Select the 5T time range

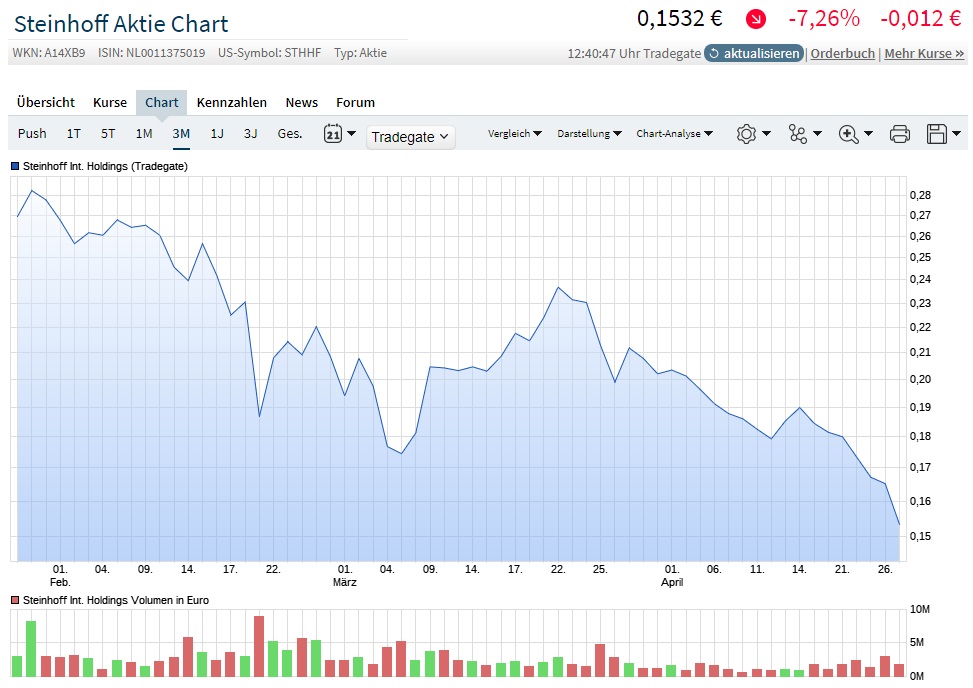108,133
